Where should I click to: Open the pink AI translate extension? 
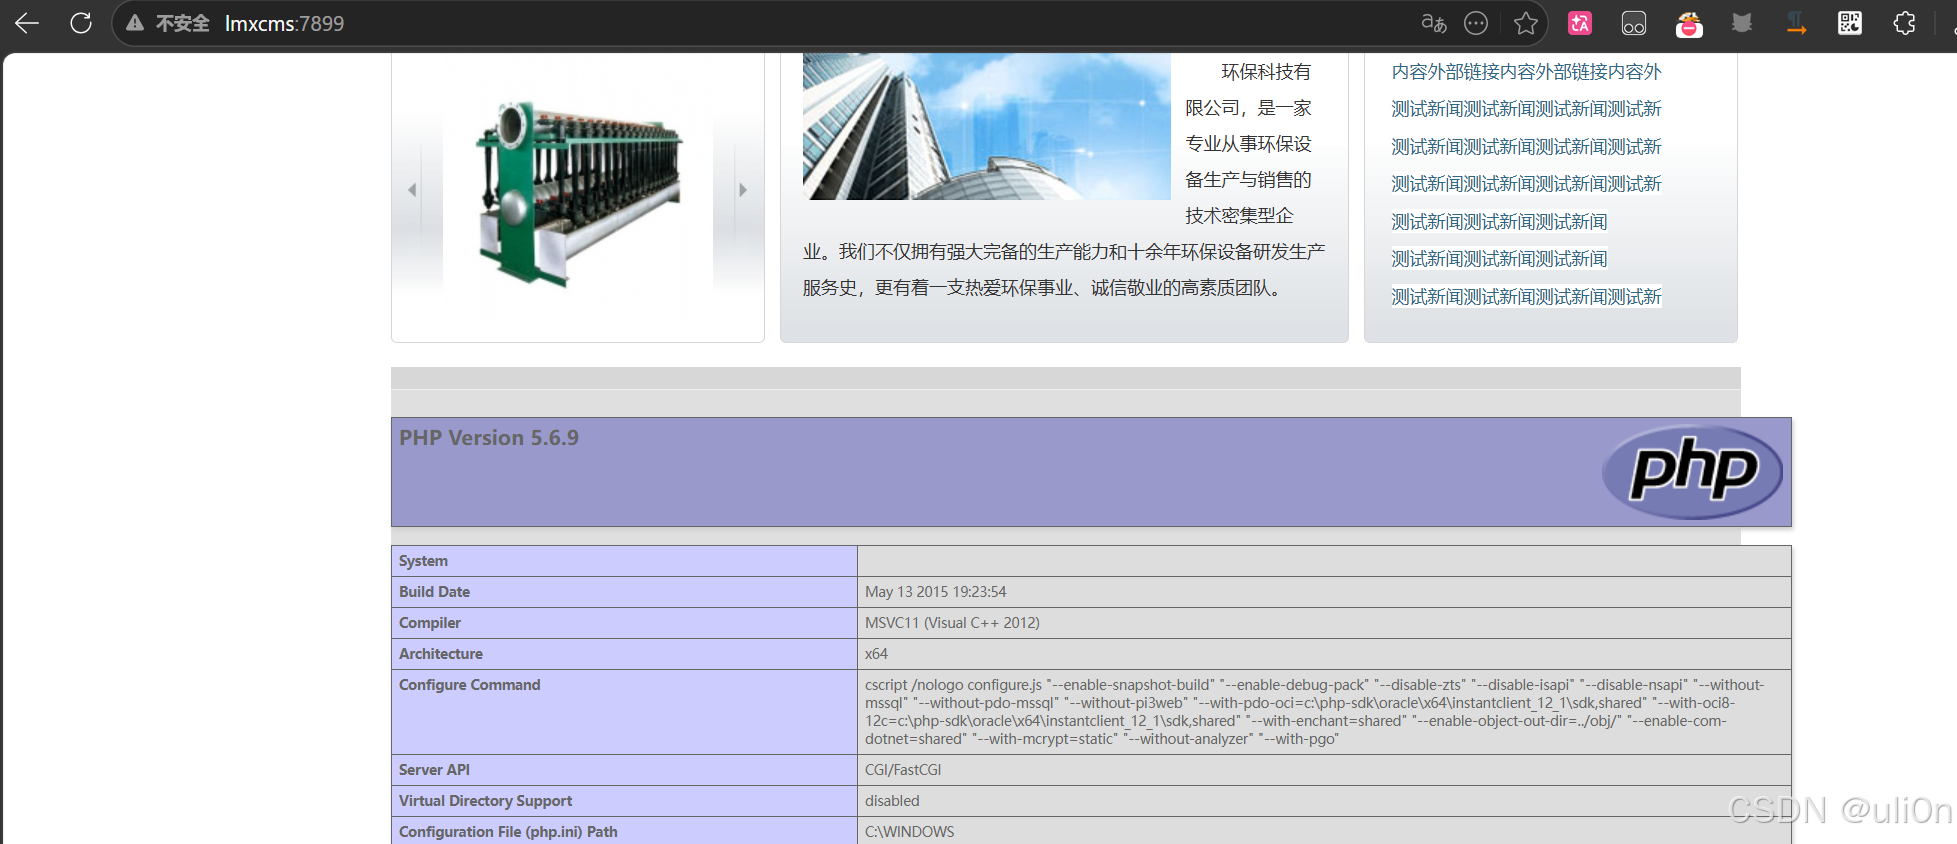point(1580,23)
